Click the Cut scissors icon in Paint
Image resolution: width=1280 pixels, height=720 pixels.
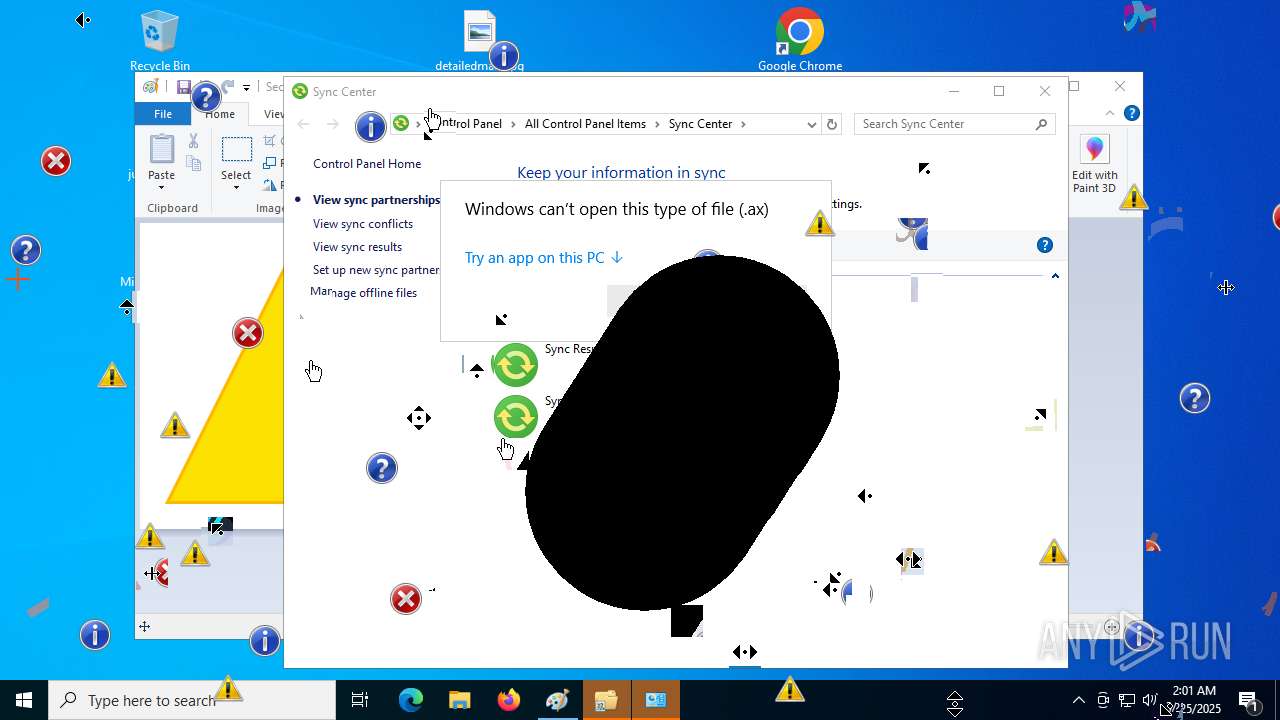coord(194,142)
